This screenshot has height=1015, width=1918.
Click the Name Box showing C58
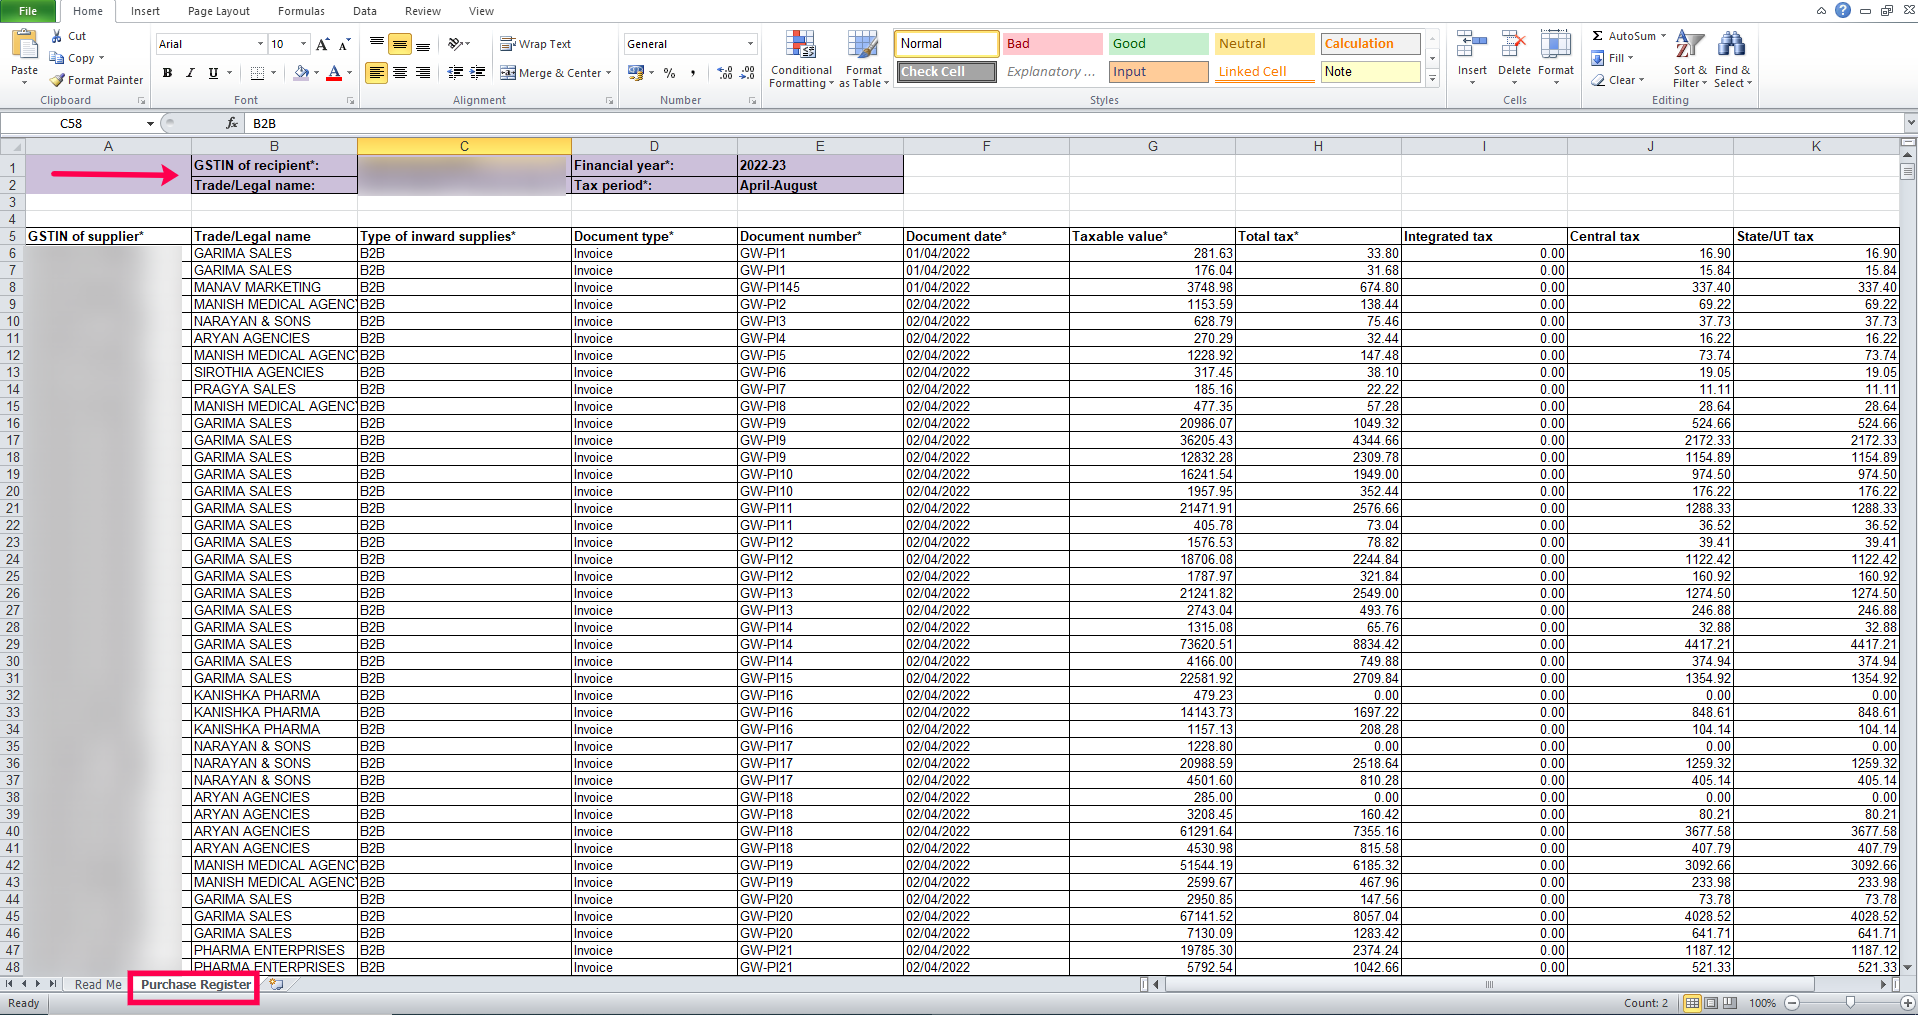tap(72, 123)
